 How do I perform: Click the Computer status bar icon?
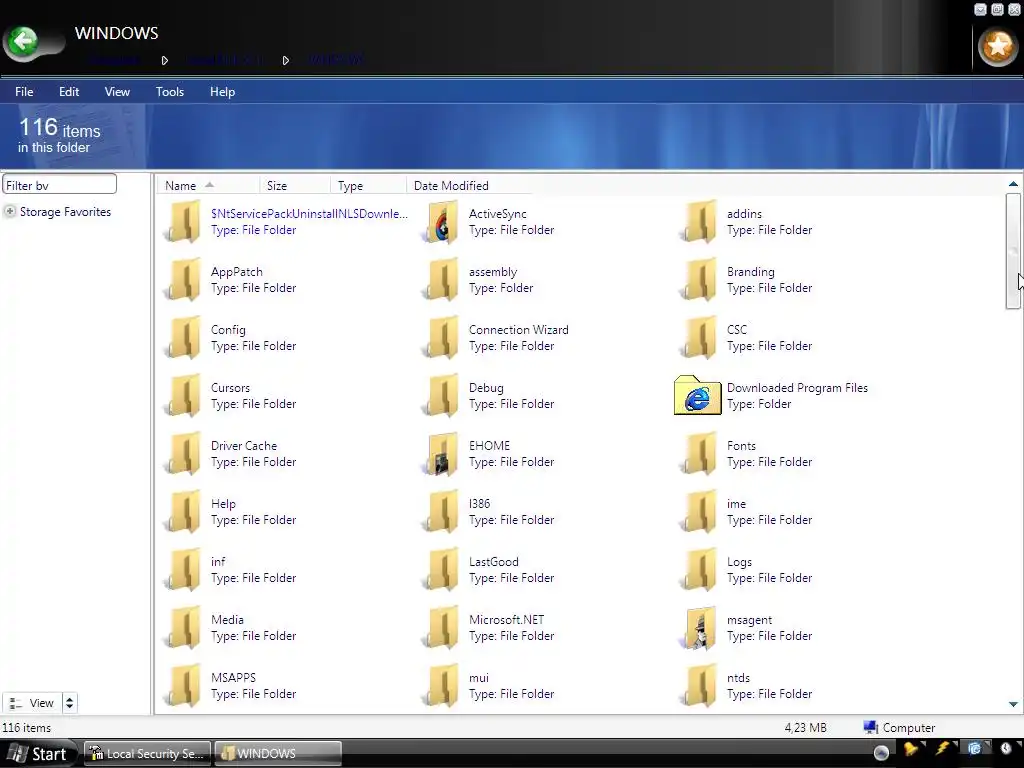pos(871,727)
